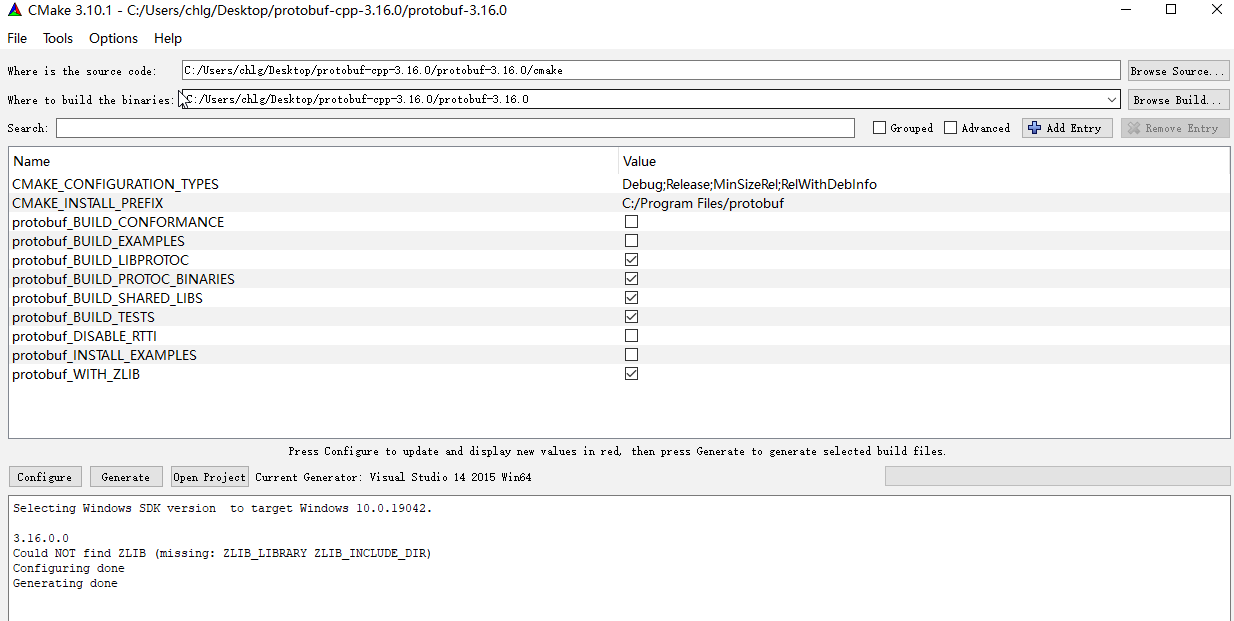Click the 'Configuring done' log line
The width and height of the screenshot is (1234, 621).
(x=69, y=568)
